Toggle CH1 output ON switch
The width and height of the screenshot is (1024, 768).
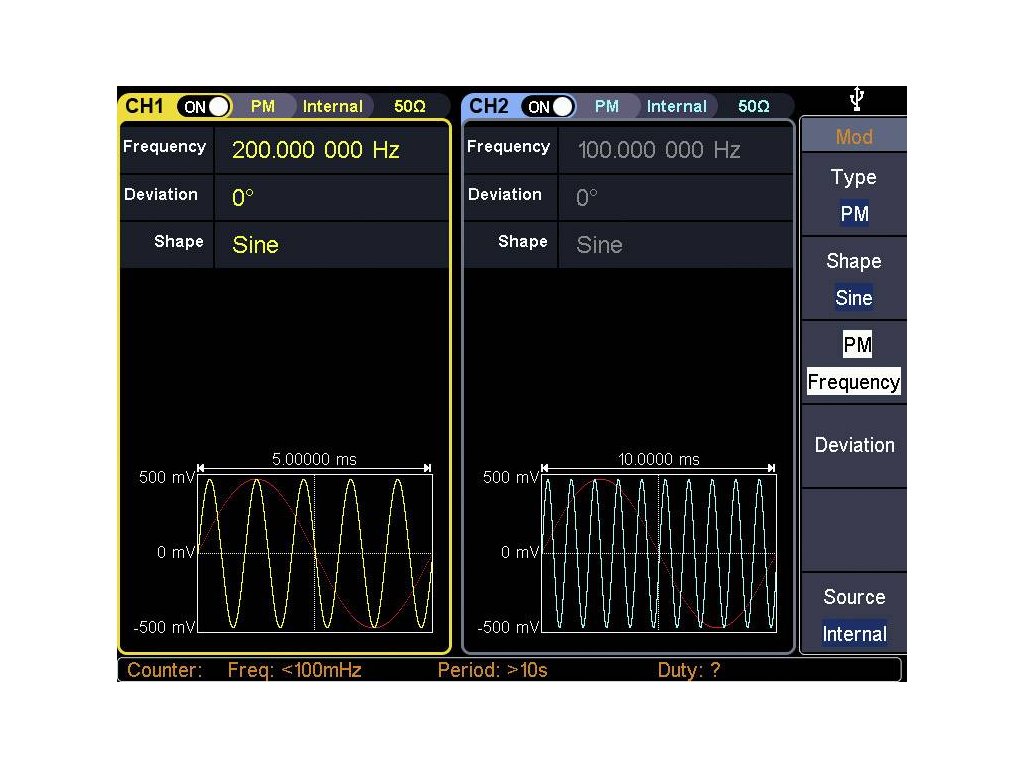click(204, 106)
